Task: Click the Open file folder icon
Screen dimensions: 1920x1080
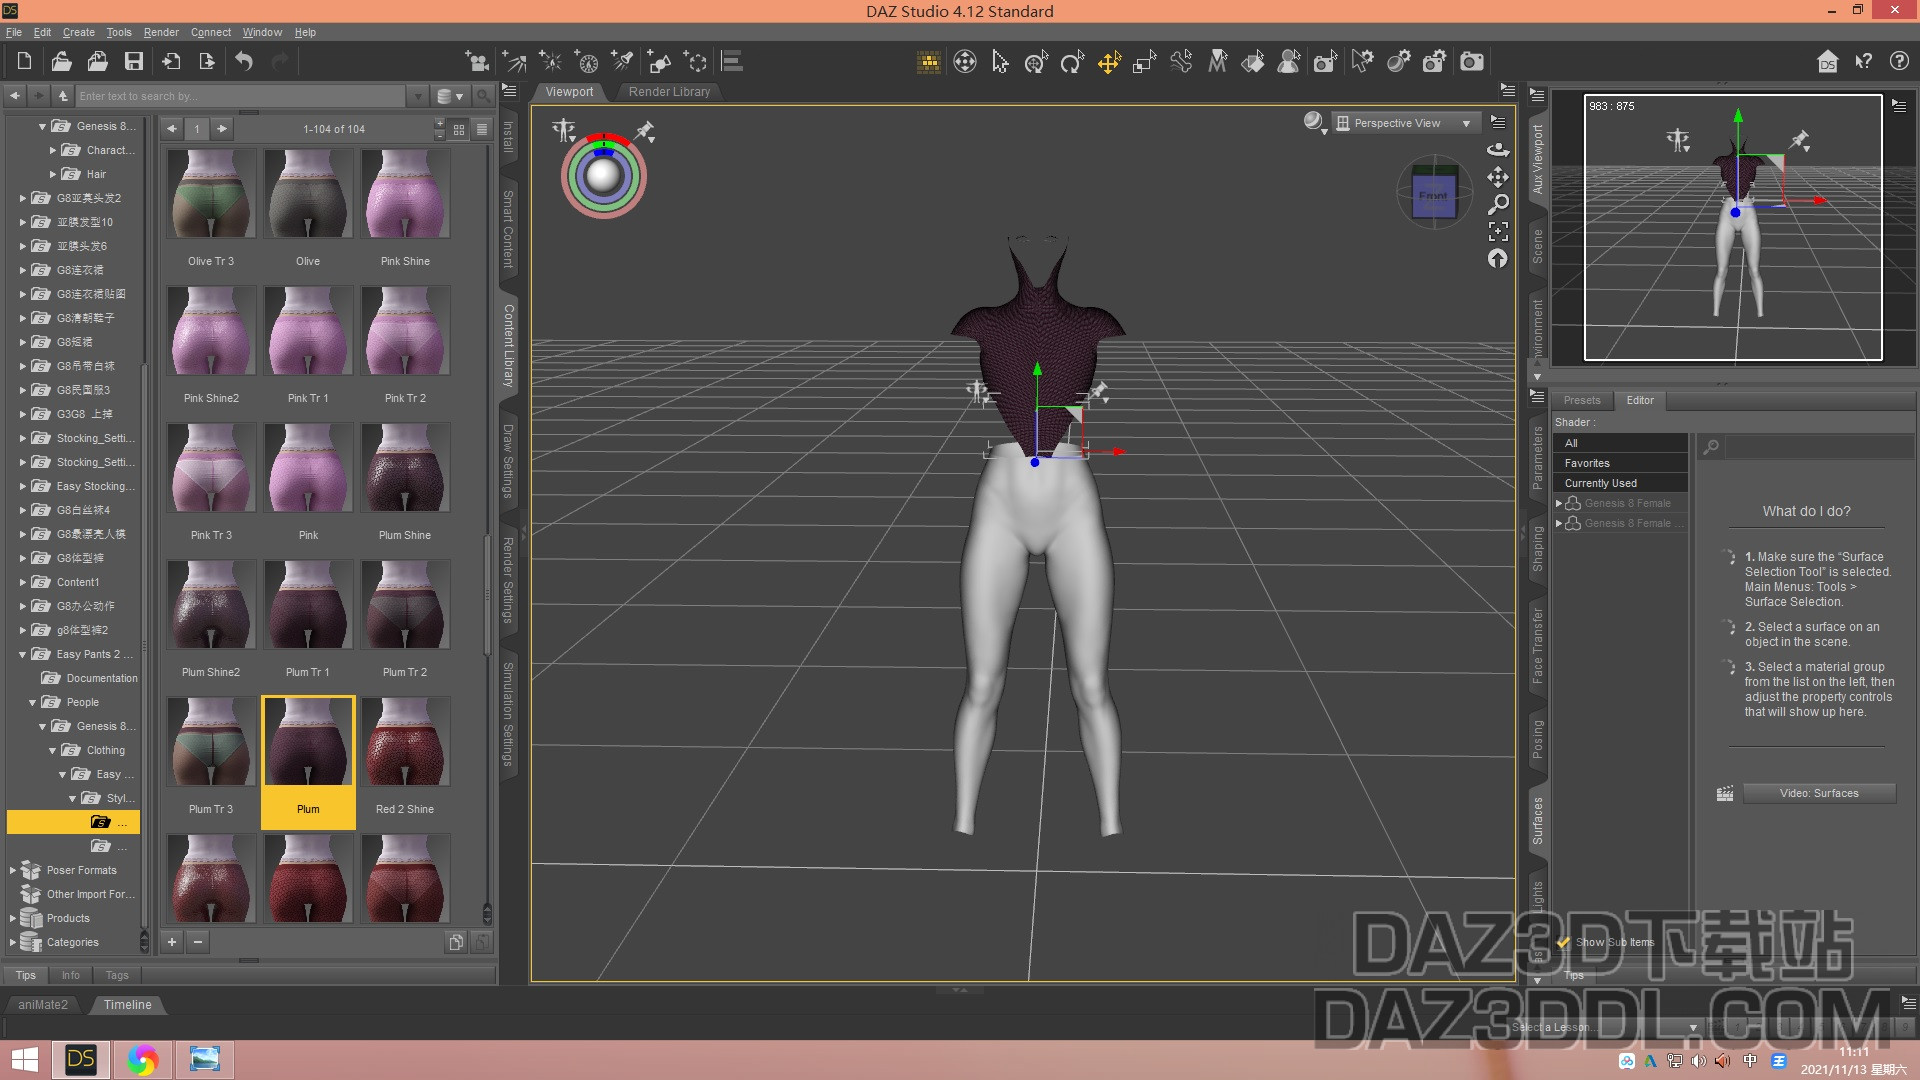Action: [x=61, y=62]
